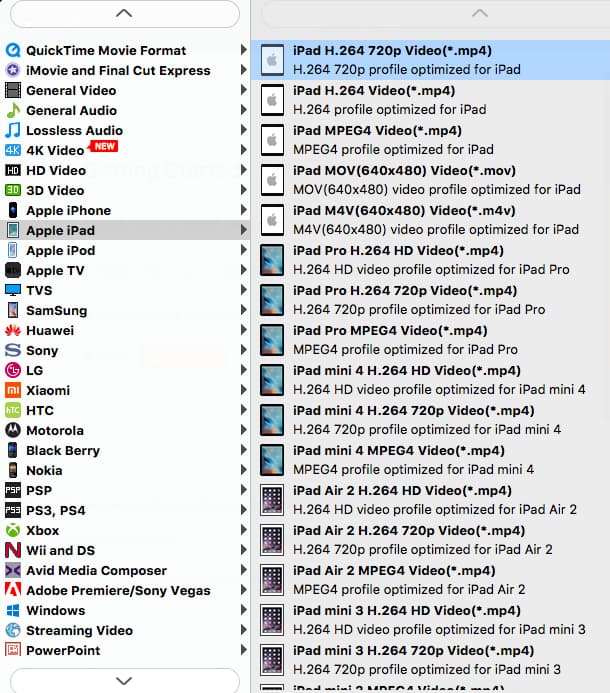Viewport: 610px width, 693px height.
Task: Click the Streaming Video globe icon
Action: tap(13, 630)
